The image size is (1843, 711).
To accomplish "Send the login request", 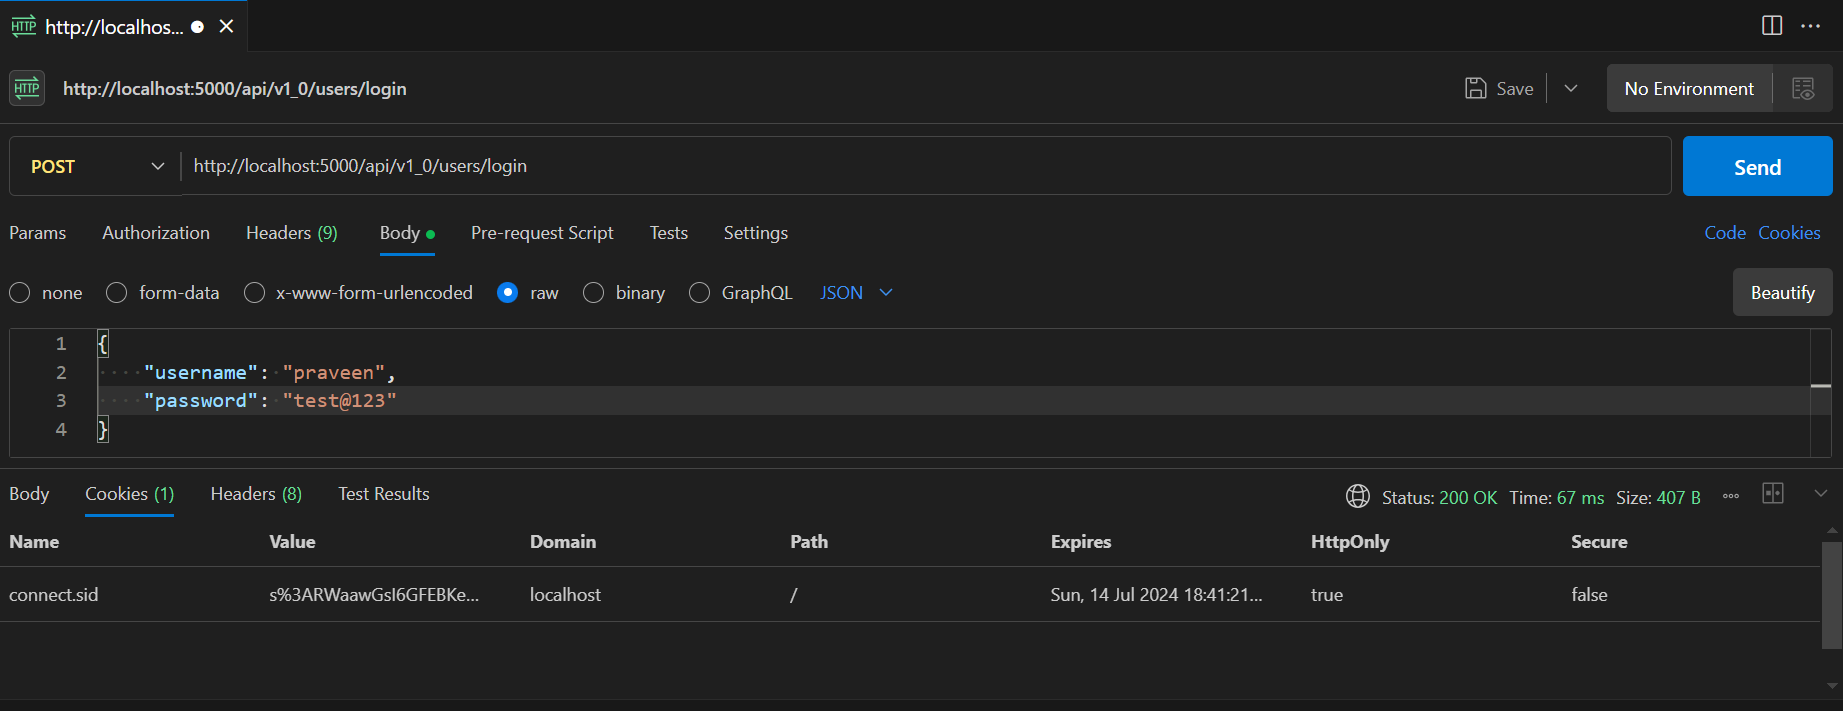I will [1757, 167].
